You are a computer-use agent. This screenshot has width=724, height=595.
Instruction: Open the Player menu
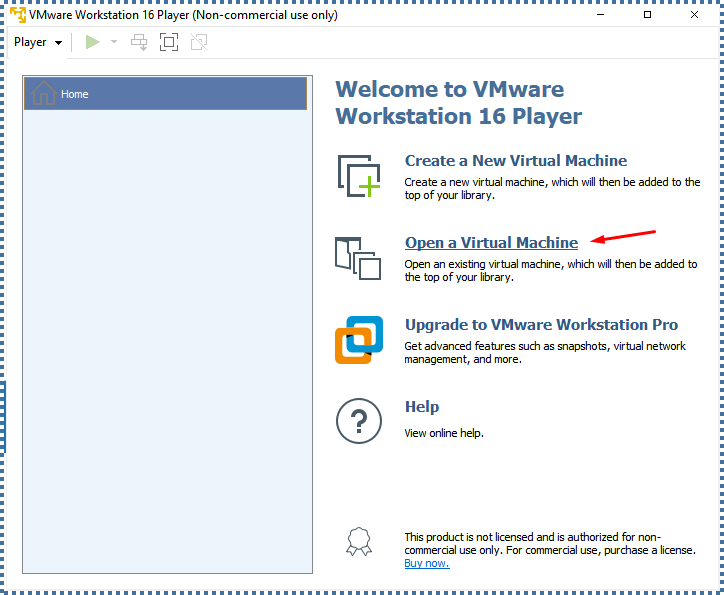38,42
